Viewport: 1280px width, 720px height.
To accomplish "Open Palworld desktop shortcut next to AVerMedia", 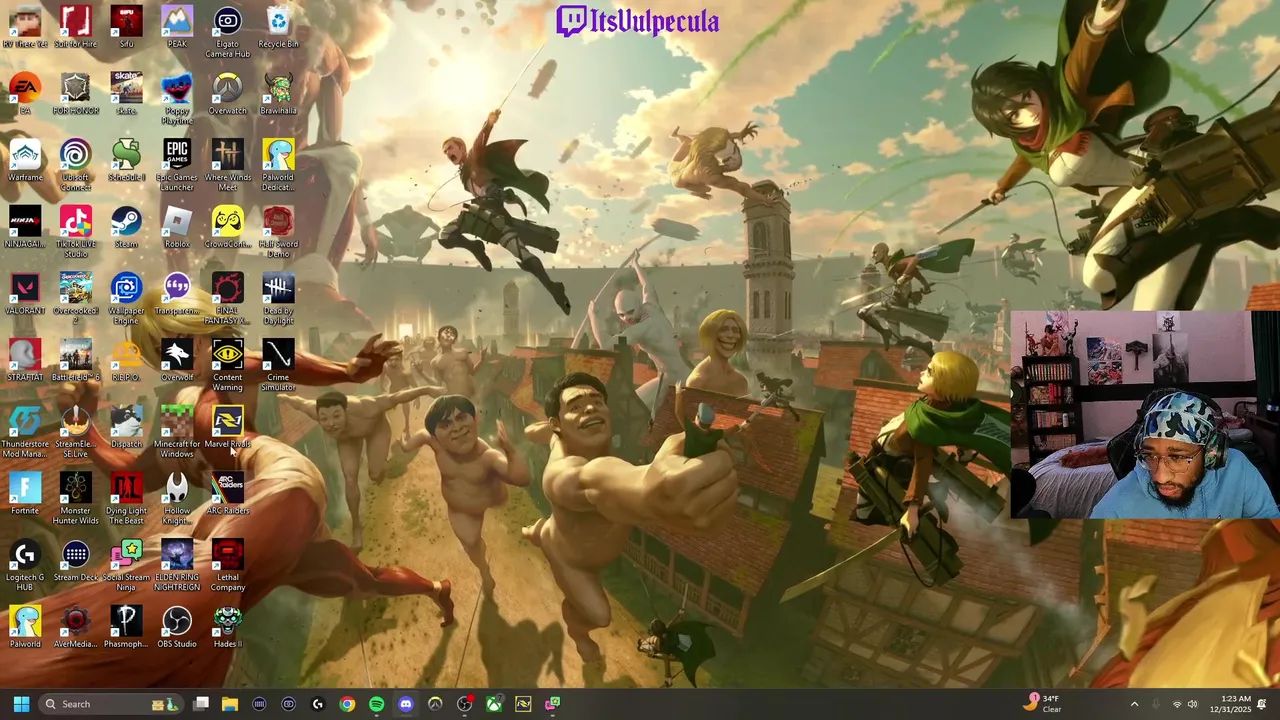I will click(x=25, y=627).
